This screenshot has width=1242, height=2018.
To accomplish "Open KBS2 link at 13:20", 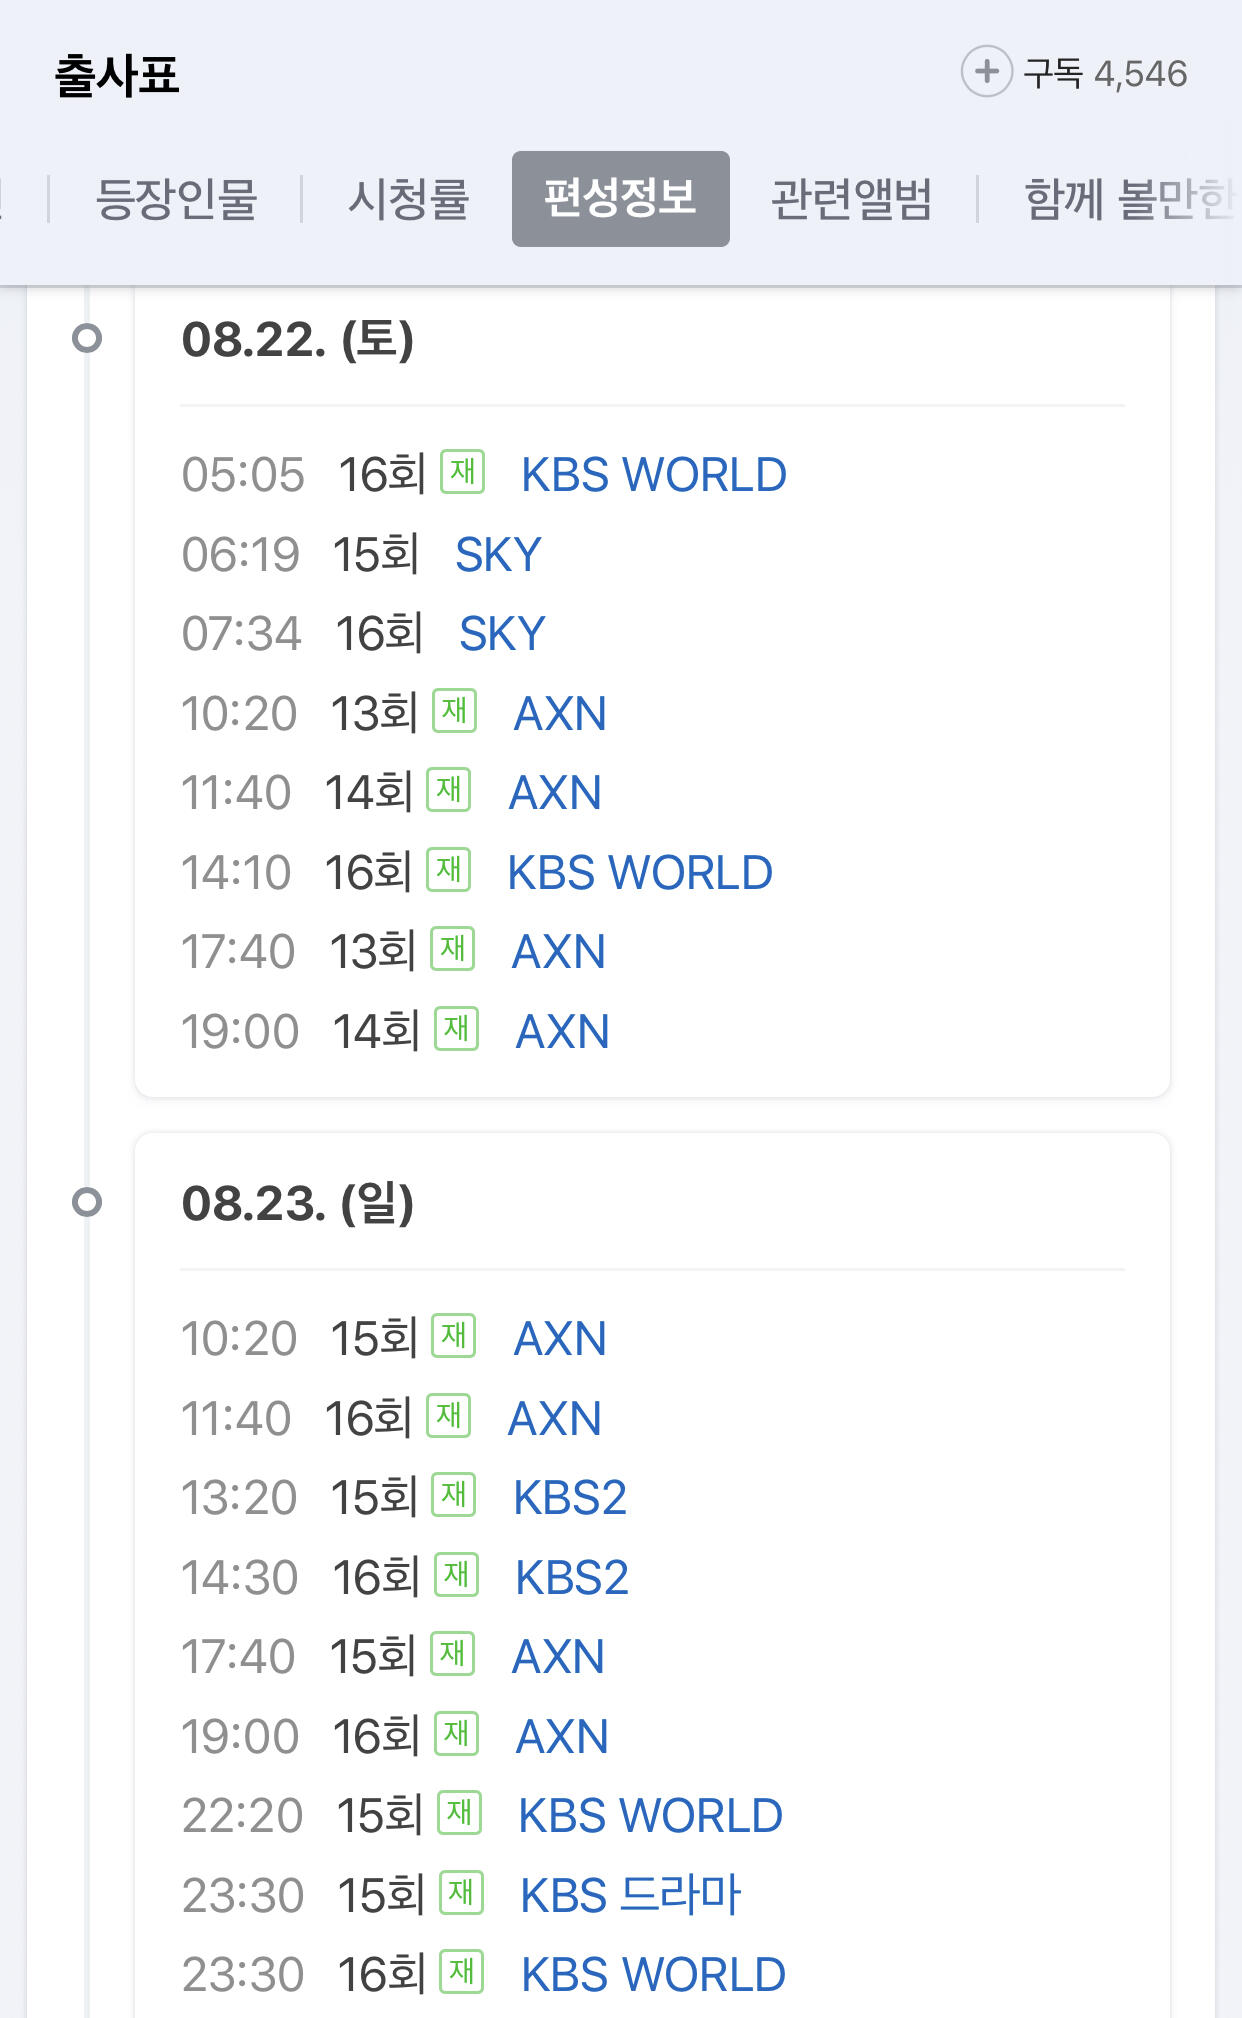I will point(570,1498).
